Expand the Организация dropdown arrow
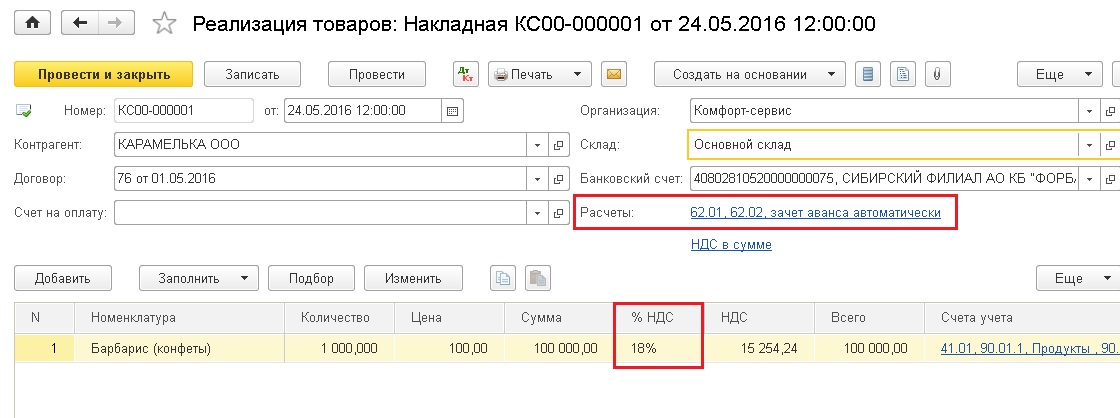This screenshot has width=1120, height=418. 1089,111
